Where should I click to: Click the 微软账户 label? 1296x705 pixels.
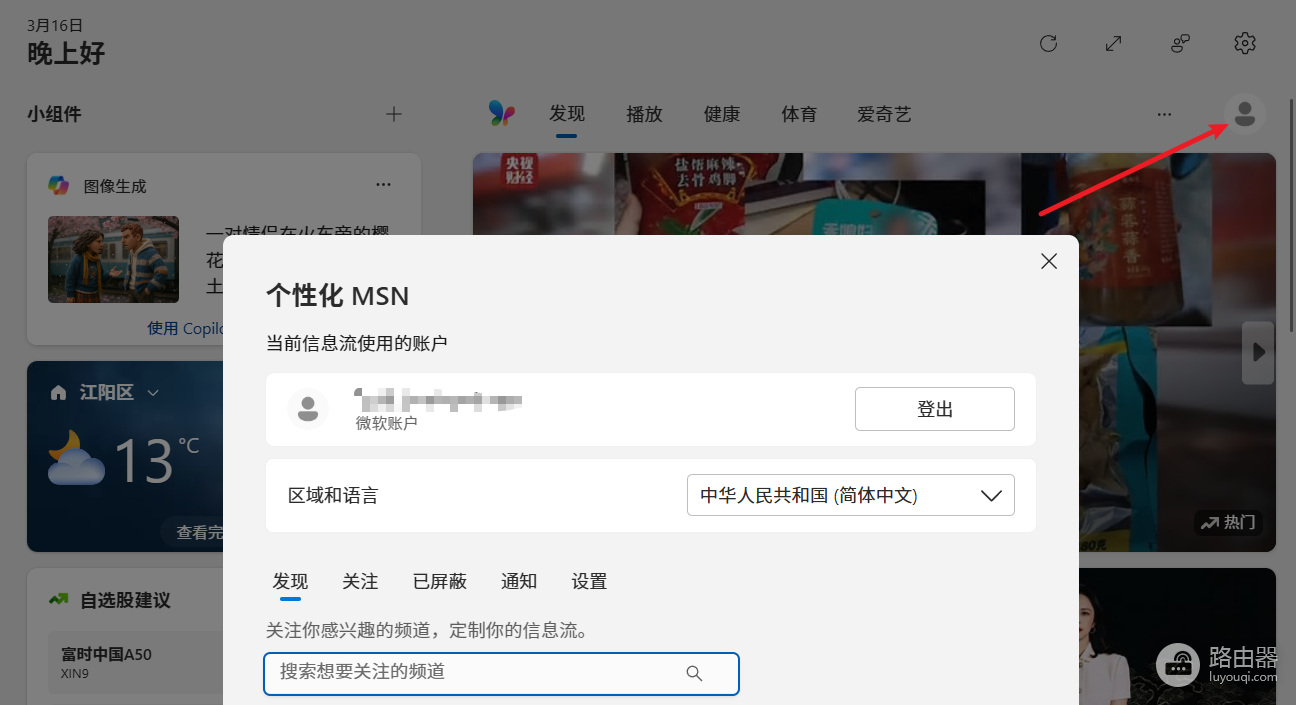(386, 423)
